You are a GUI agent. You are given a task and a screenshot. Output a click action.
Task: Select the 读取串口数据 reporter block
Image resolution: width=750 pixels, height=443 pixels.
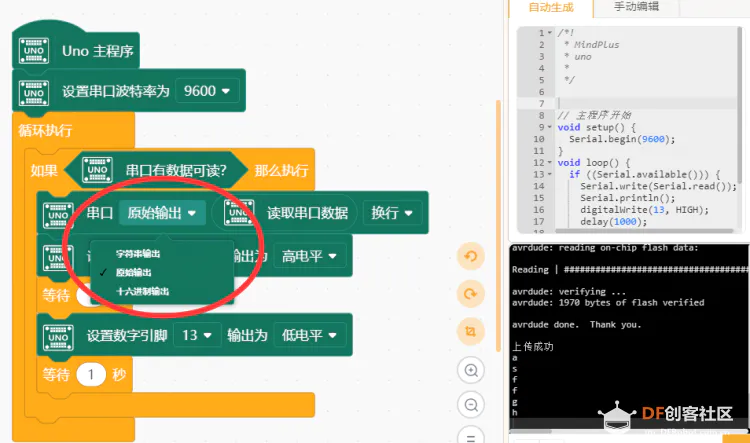(x=286, y=212)
